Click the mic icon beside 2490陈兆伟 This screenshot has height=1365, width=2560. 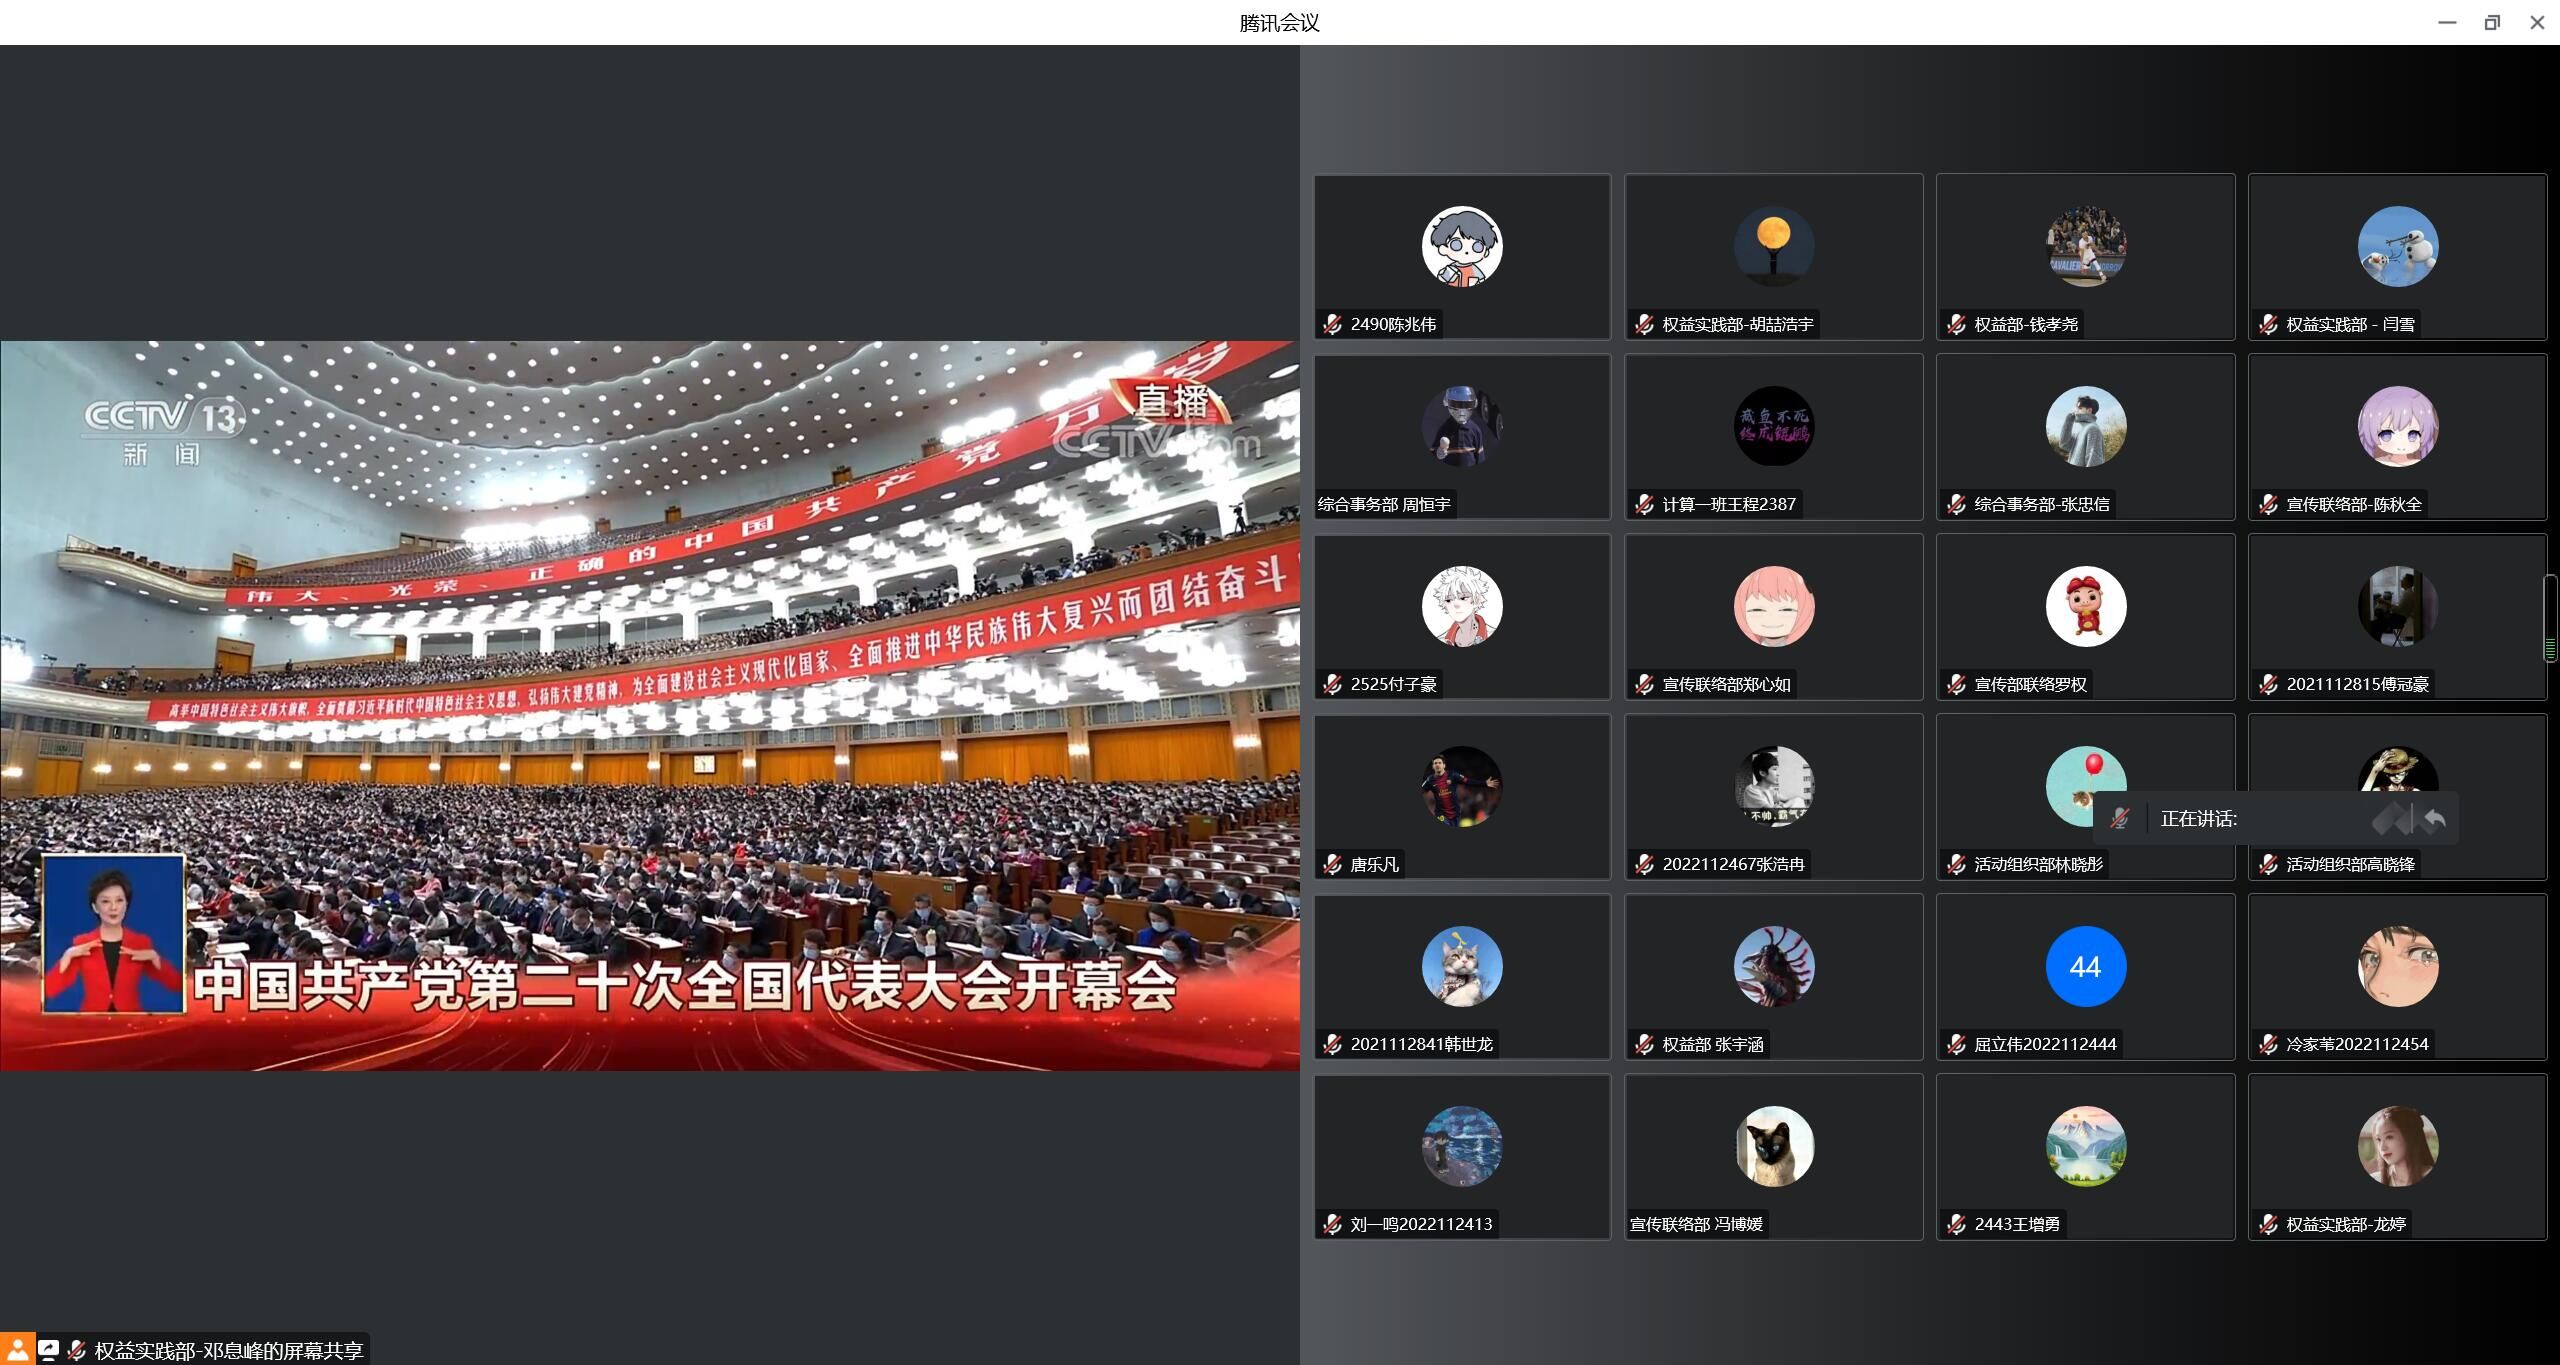[1332, 324]
